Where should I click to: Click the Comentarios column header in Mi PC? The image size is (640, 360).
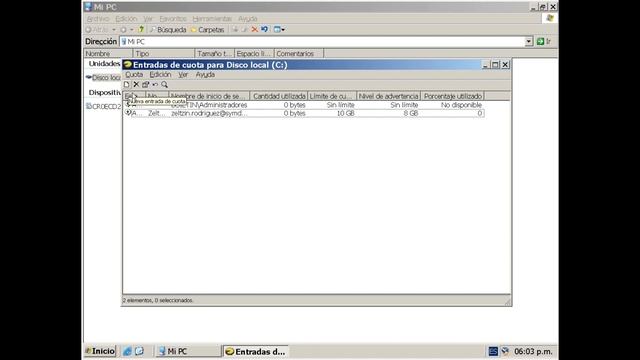point(299,53)
